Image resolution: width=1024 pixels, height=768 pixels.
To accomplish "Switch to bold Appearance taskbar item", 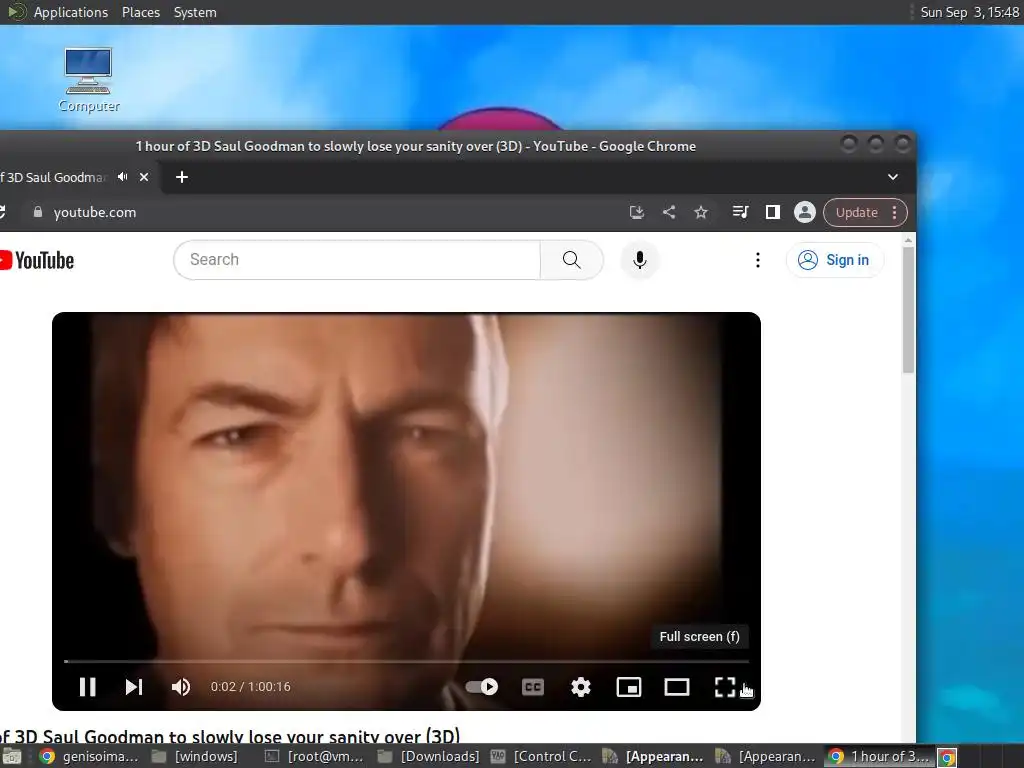I will tap(654, 756).
